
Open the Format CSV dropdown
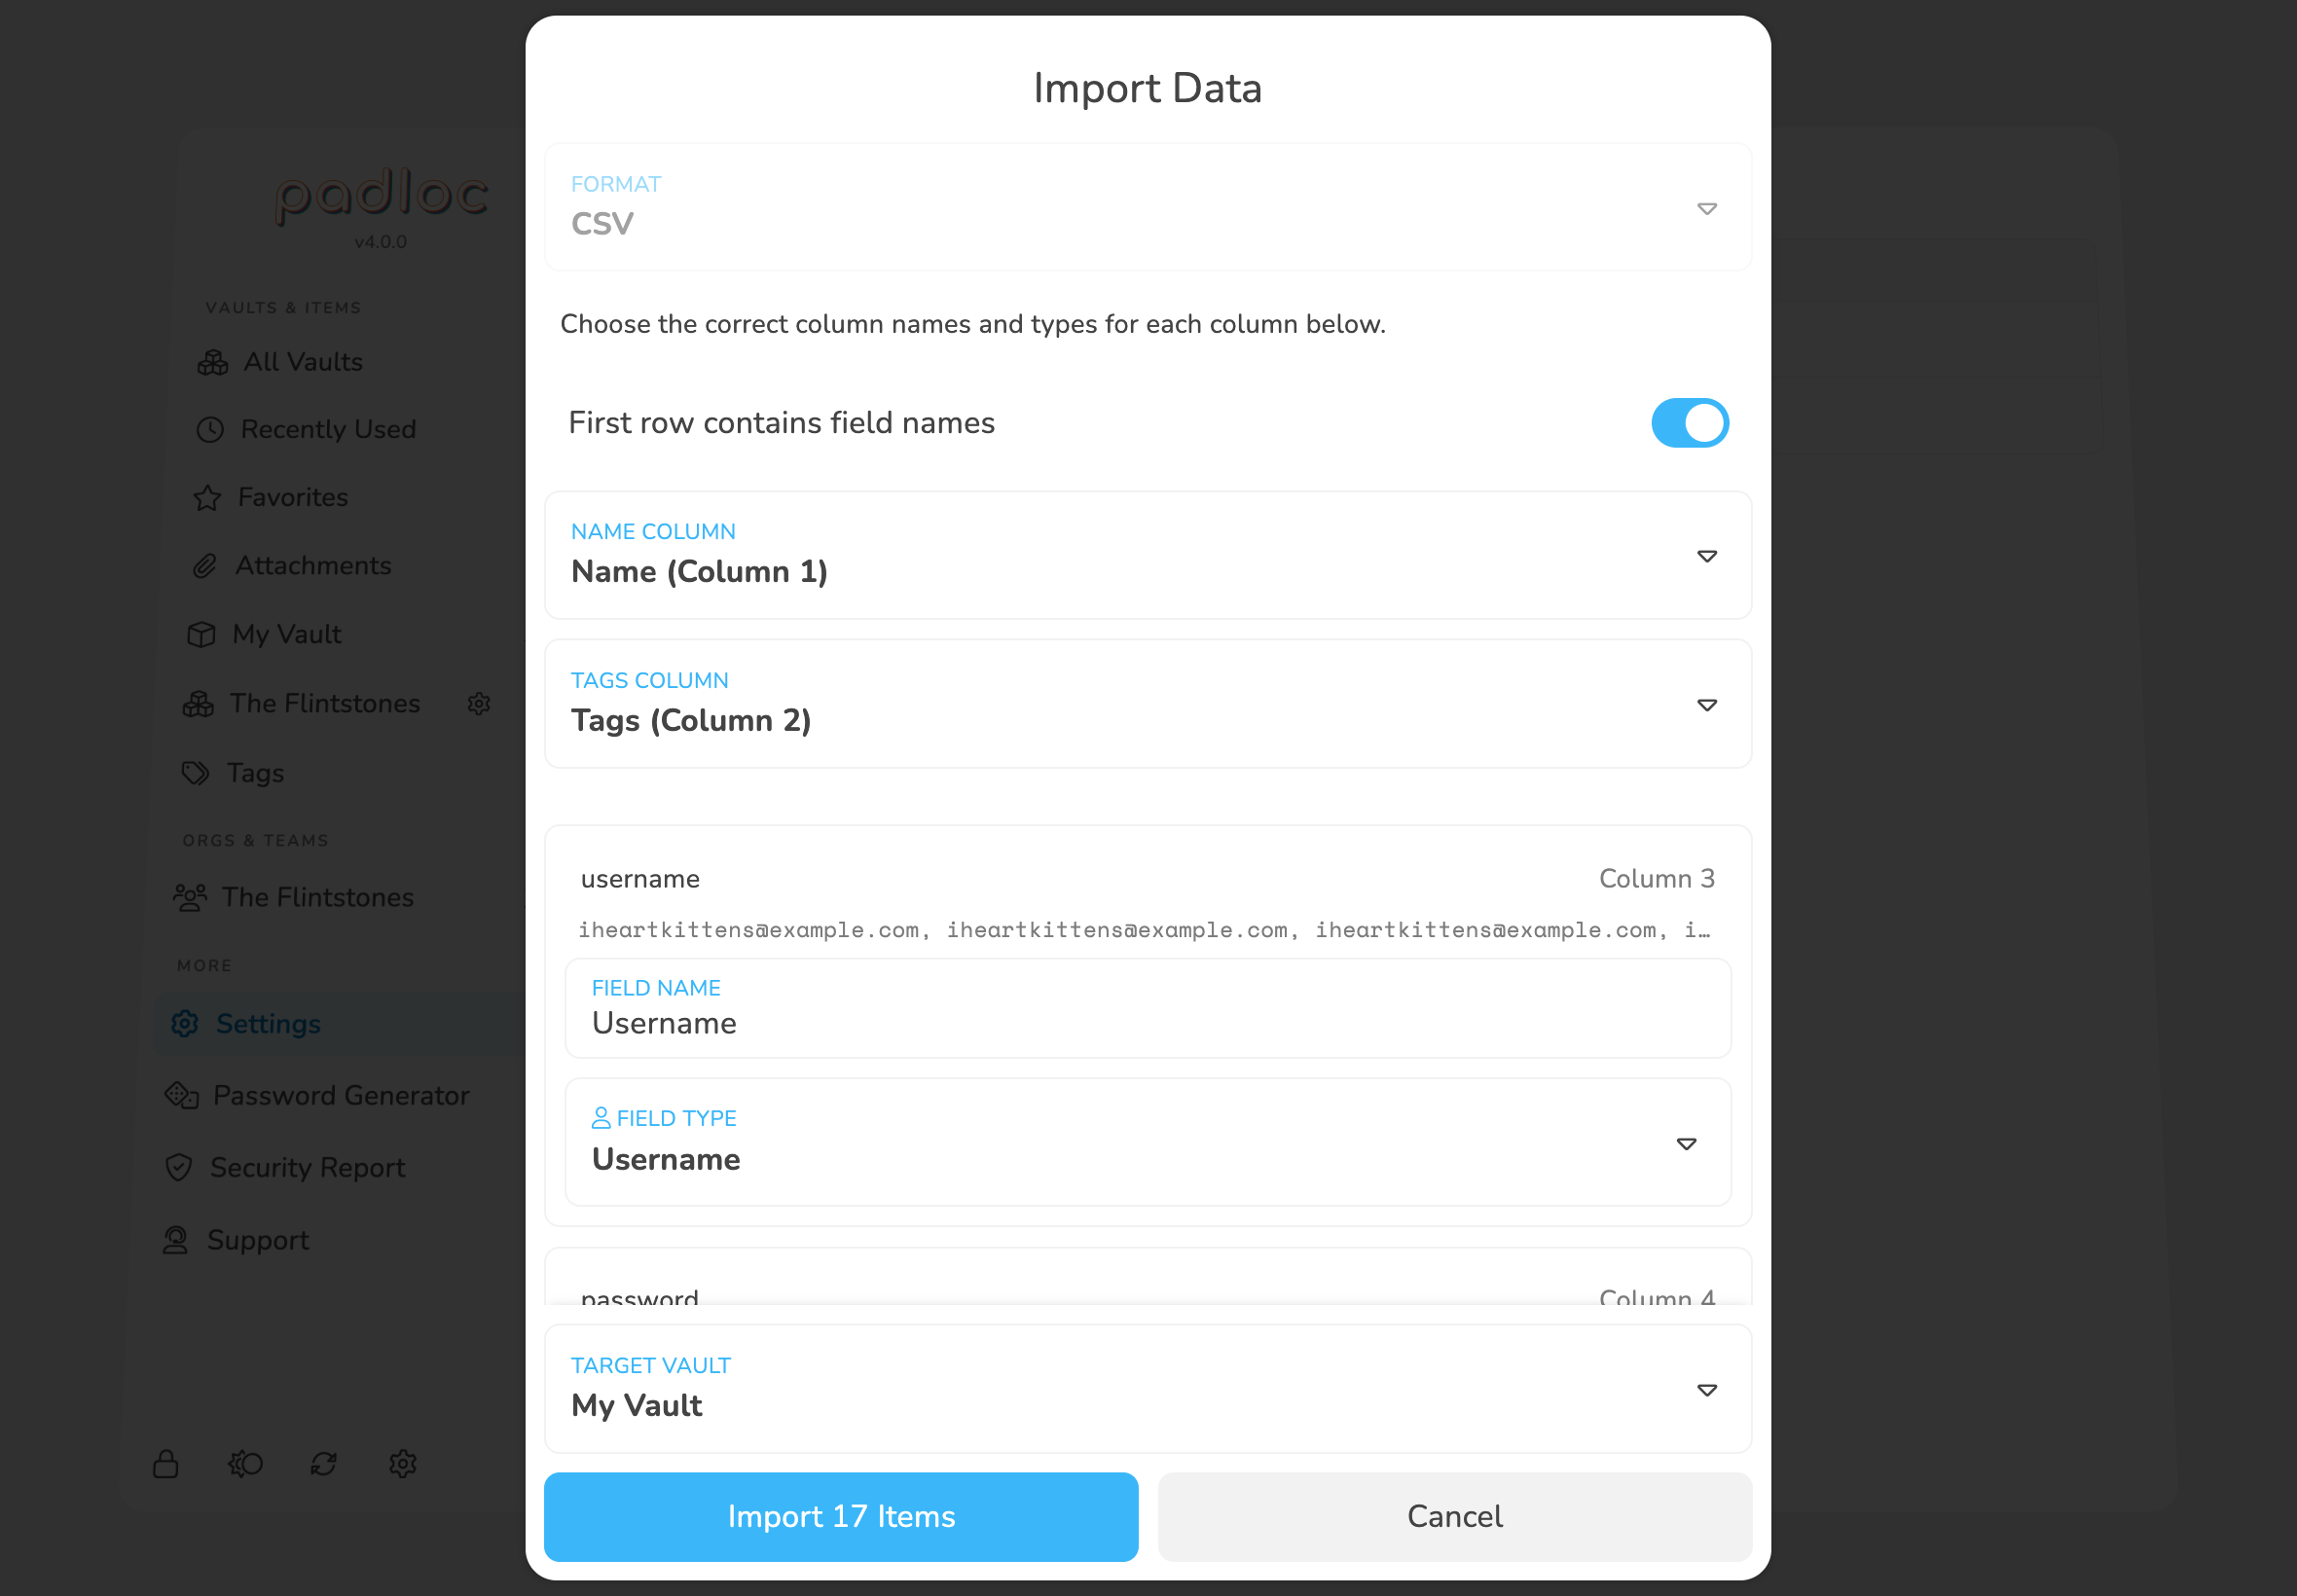pos(1148,207)
